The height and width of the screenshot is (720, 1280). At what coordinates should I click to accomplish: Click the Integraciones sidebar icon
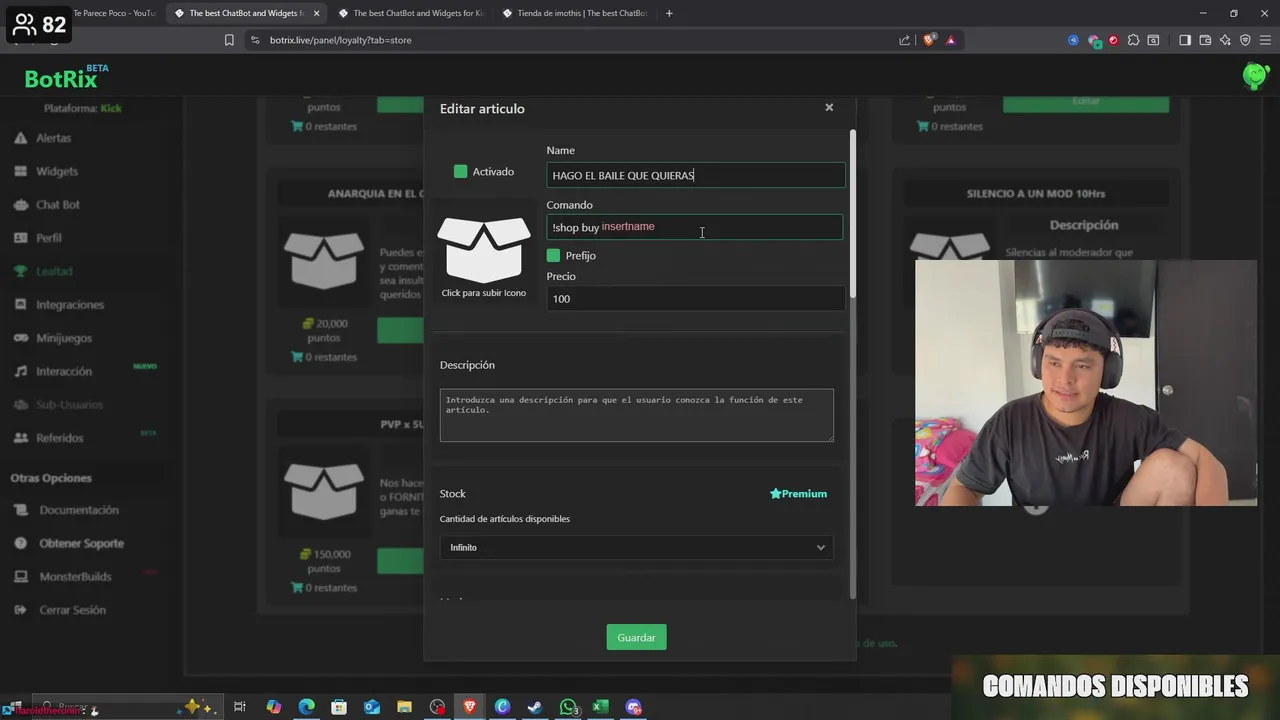pos(20,304)
